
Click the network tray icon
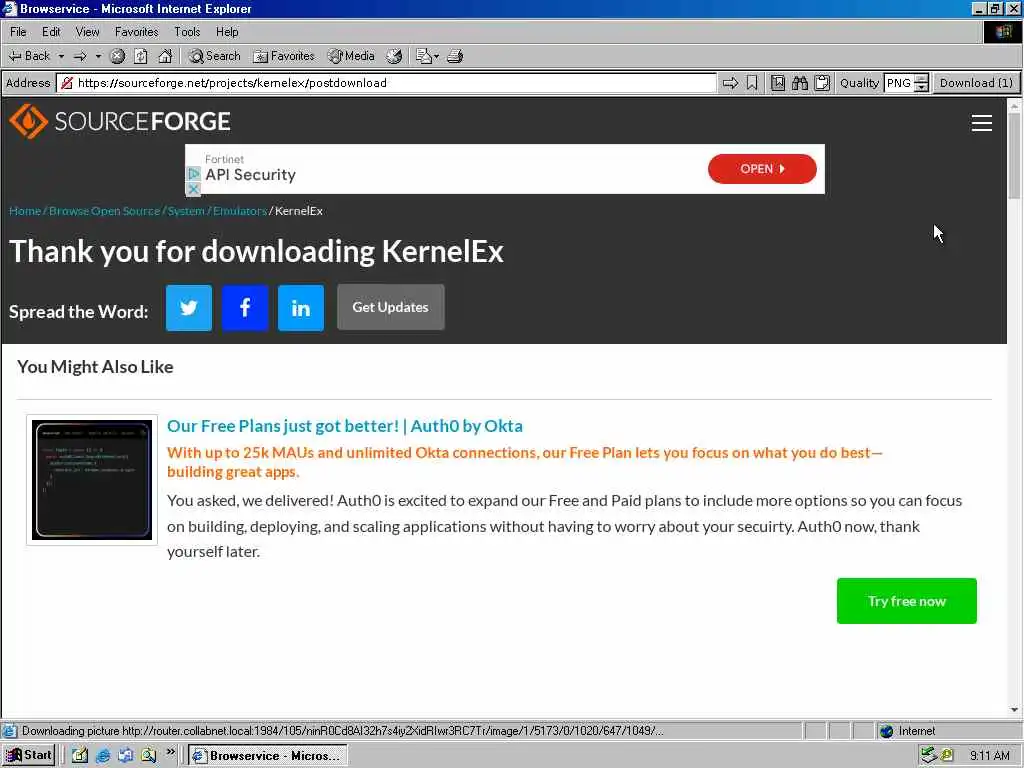point(928,756)
